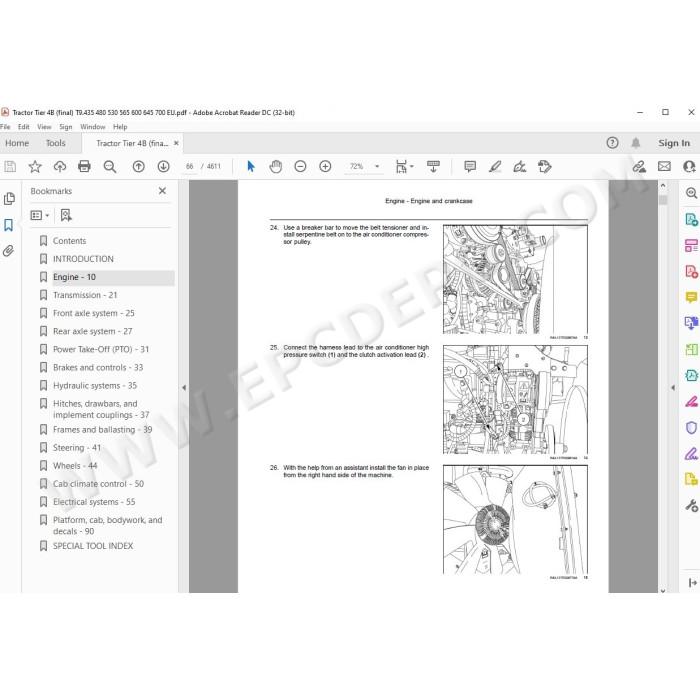
Task: Open the Window menu
Action: click(x=93, y=127)
